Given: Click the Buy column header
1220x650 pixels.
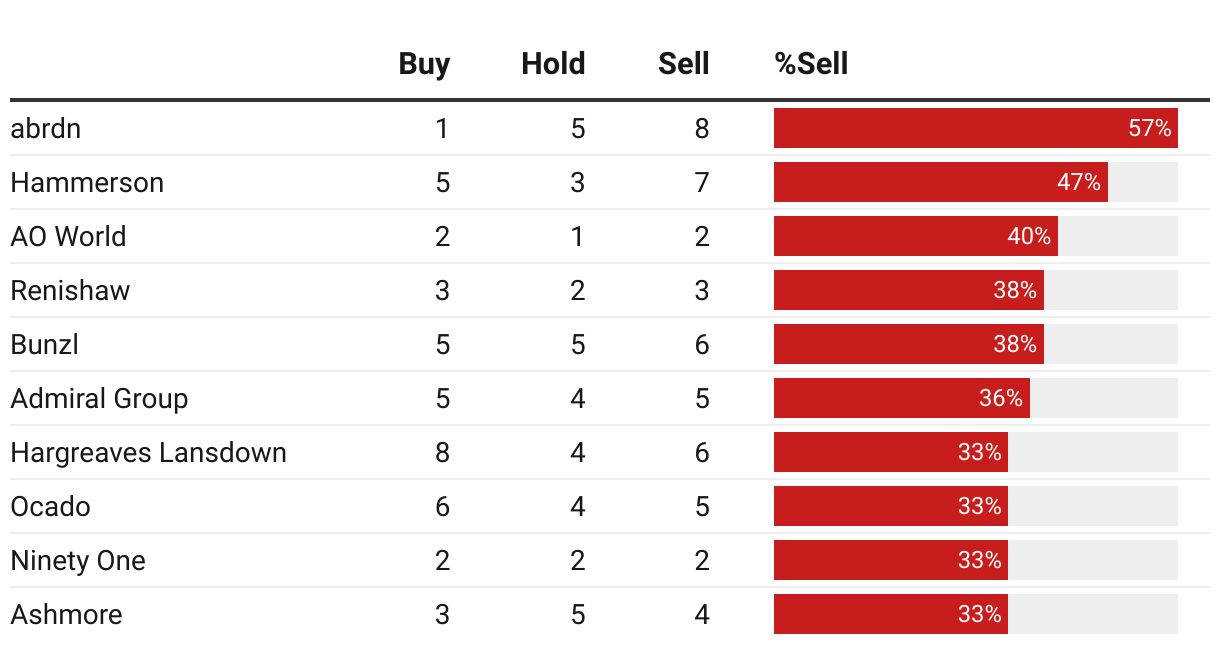Looking at the screenshot, I should [424, 64].
